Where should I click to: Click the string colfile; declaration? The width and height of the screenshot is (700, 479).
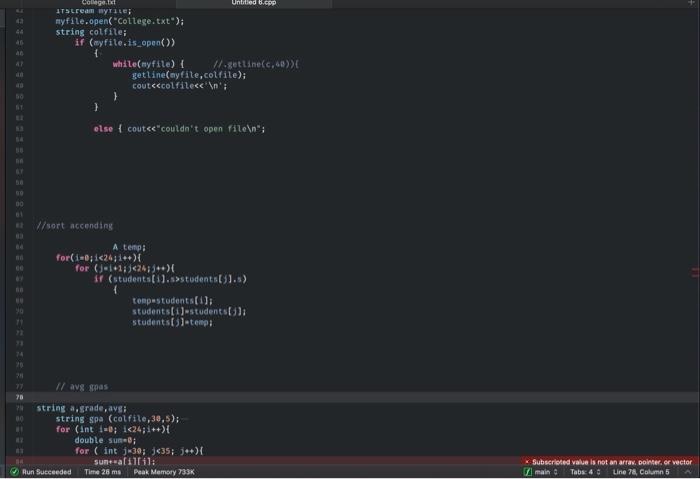[91, 32]
